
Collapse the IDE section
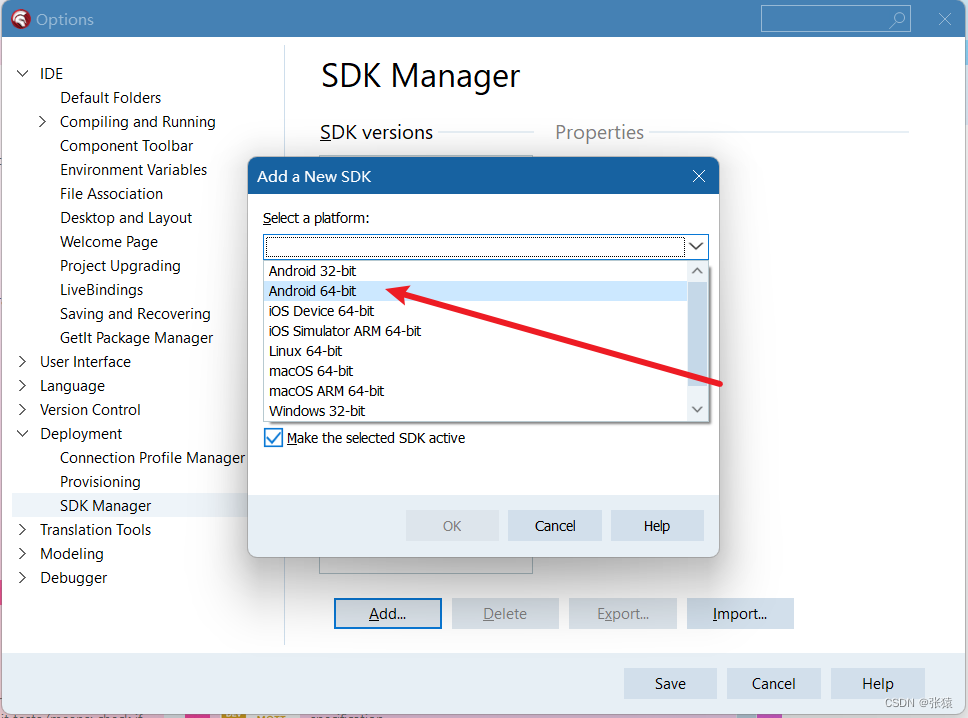tap(22, 73)
